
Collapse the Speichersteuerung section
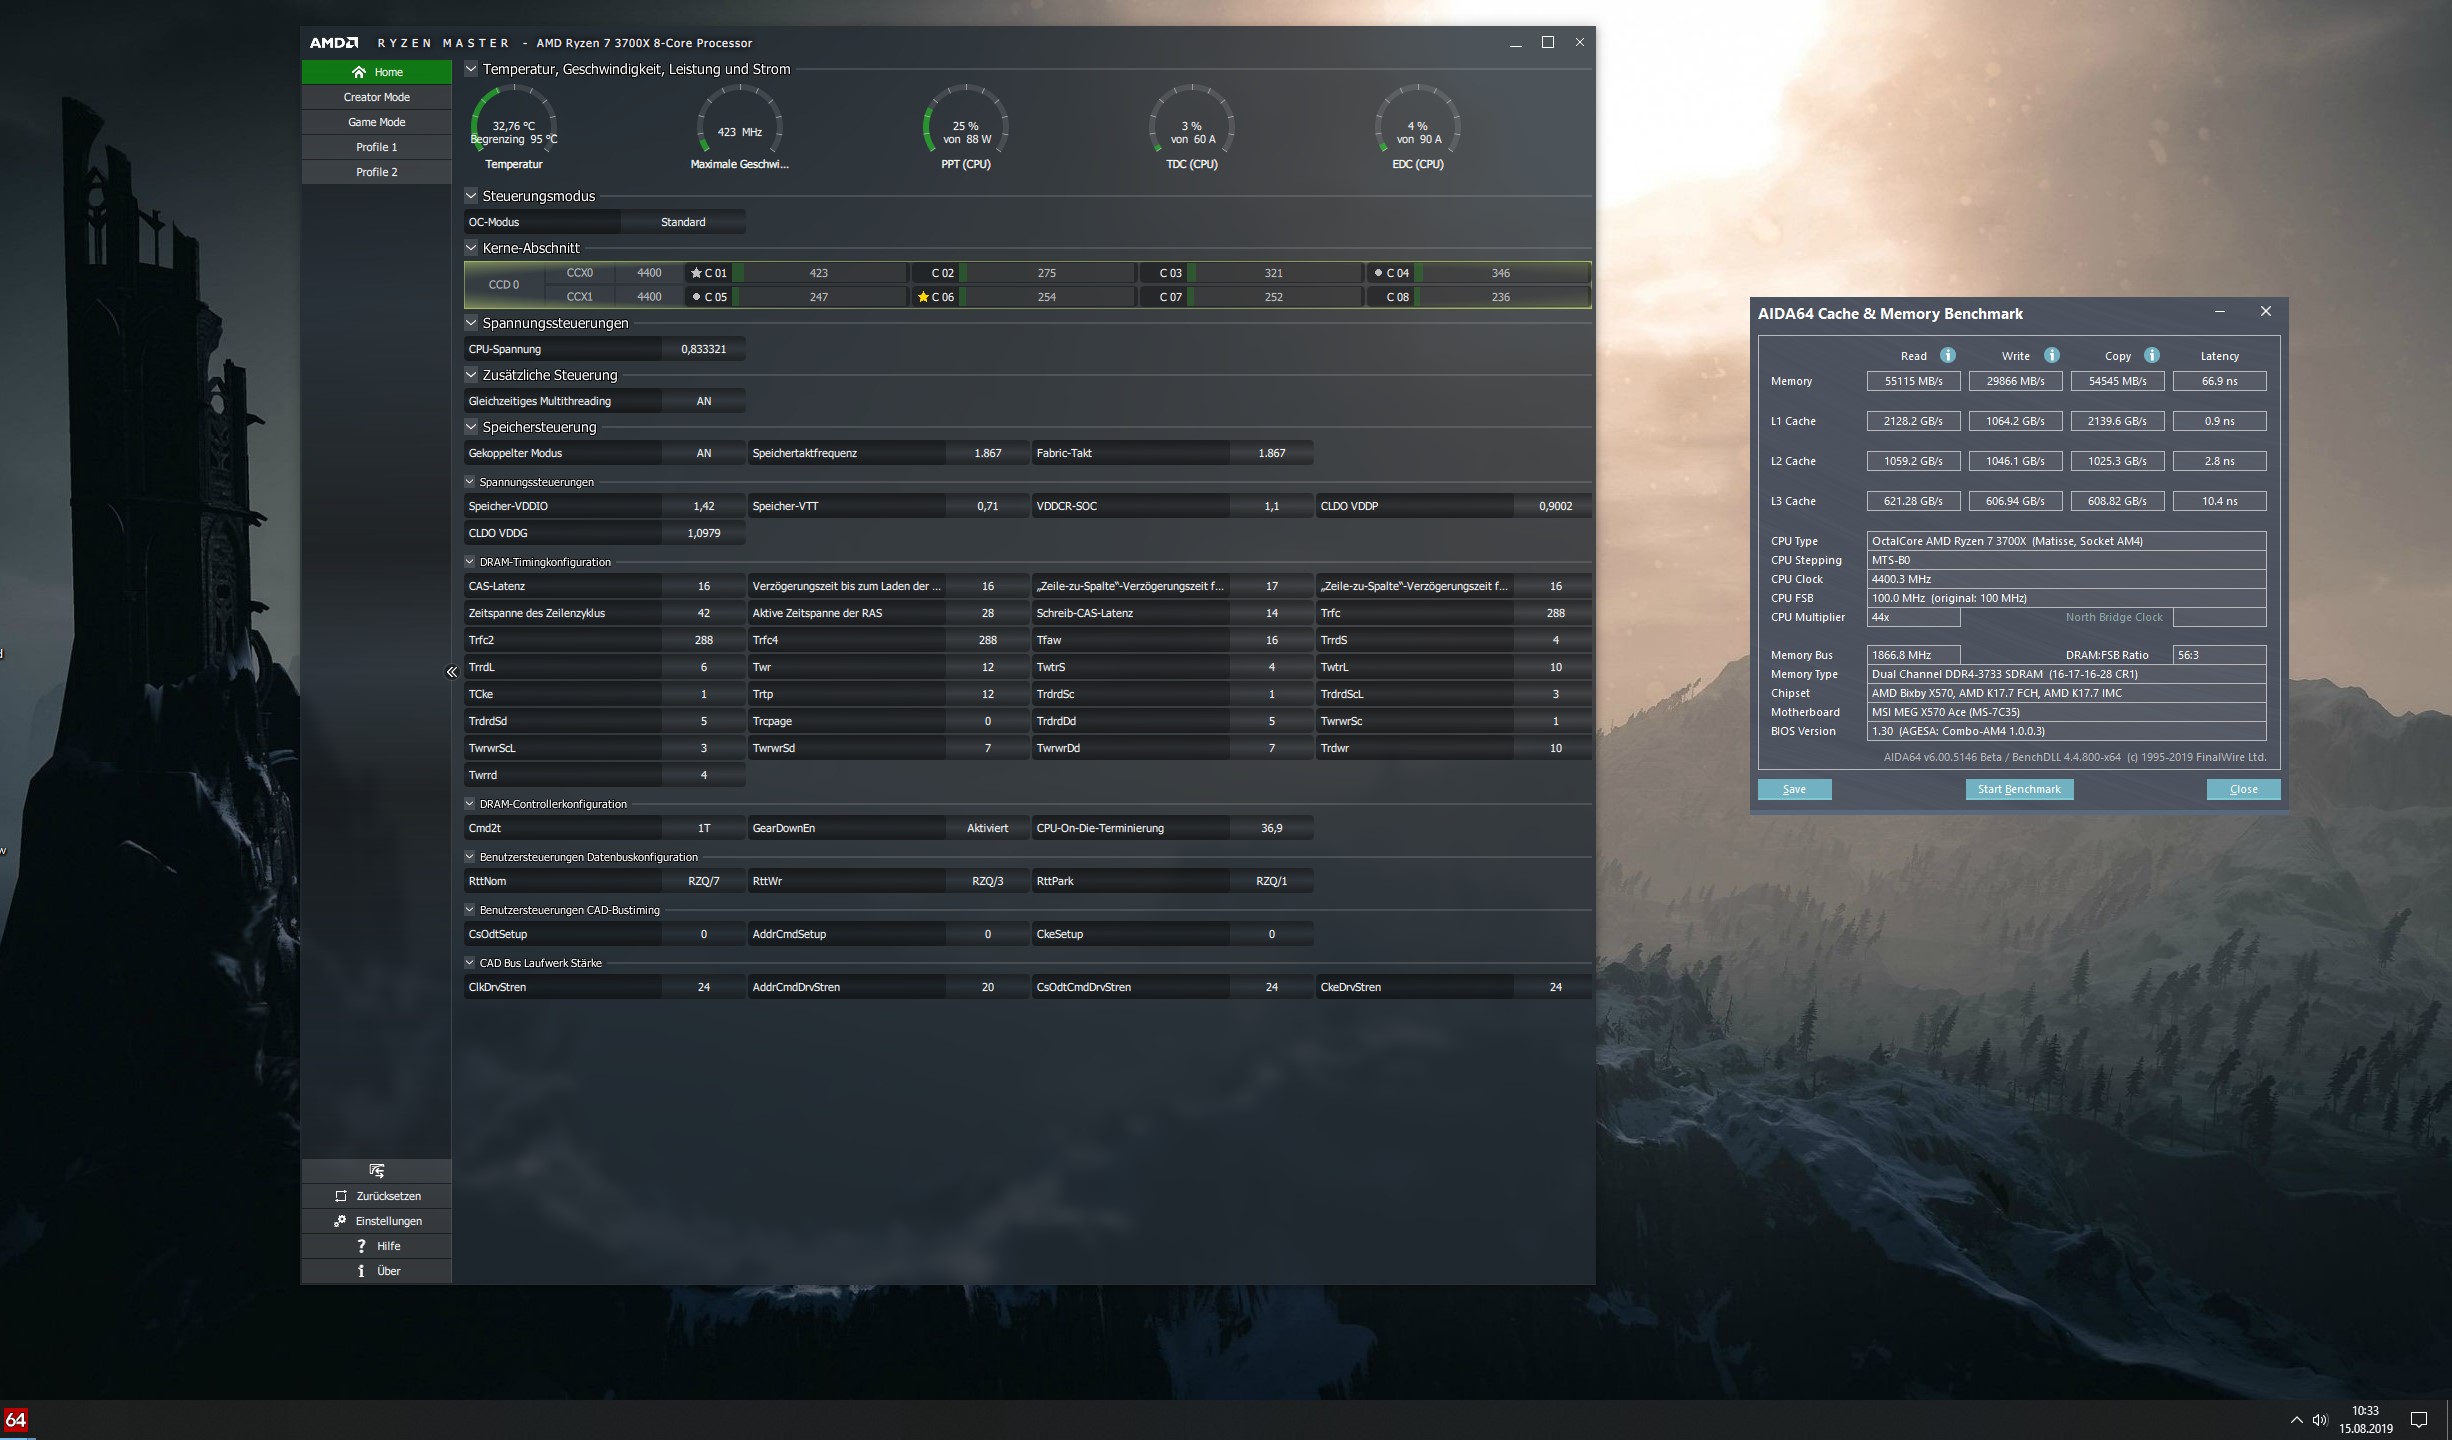point(471,427)
